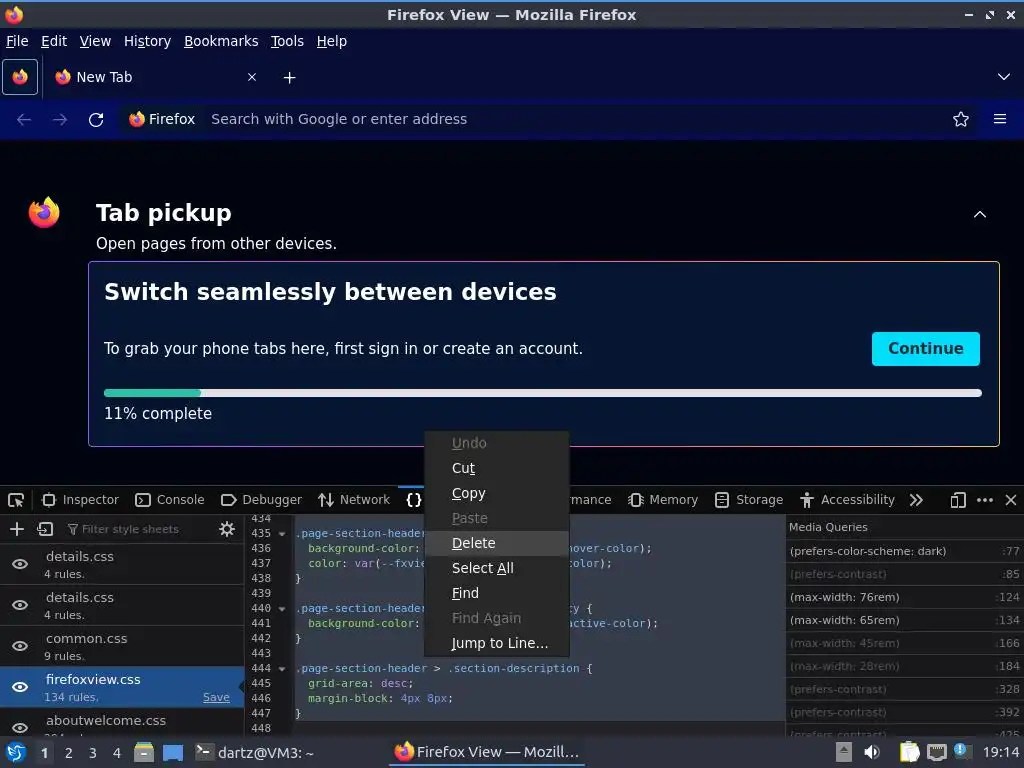
Task: Toggle visibility of common.css
Action: [x=20, y=646]
